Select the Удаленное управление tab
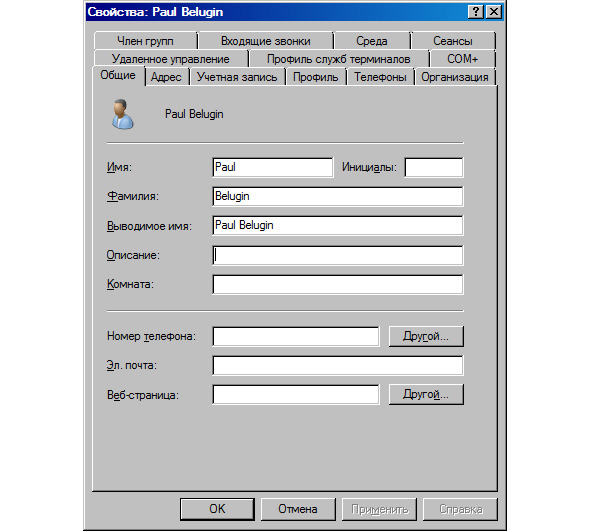591x531 pixels. [x=171, y=59]
